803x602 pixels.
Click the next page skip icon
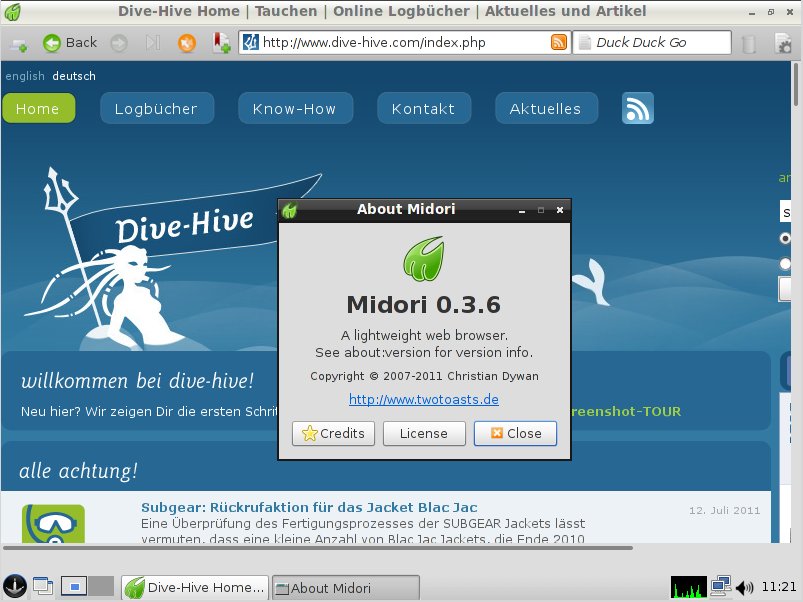pos(153,43)
